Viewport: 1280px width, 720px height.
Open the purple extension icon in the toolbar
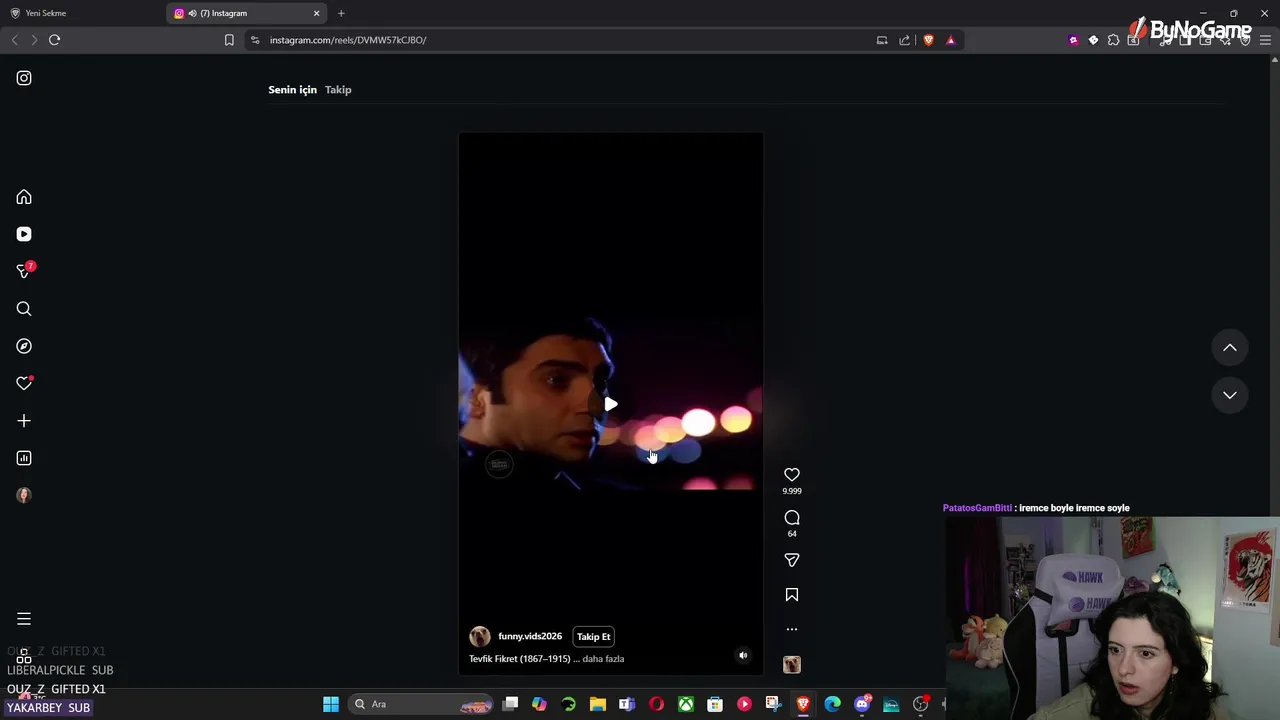[x=1074, y=40]
